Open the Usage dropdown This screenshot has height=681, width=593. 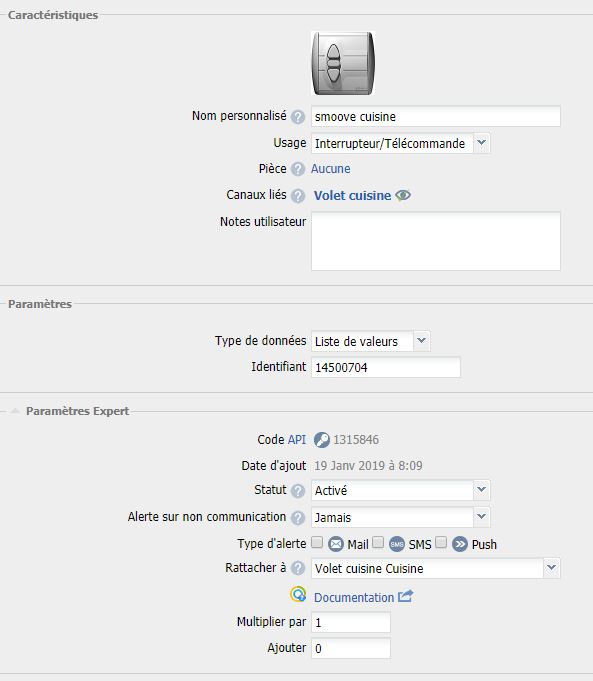(401, 143)
